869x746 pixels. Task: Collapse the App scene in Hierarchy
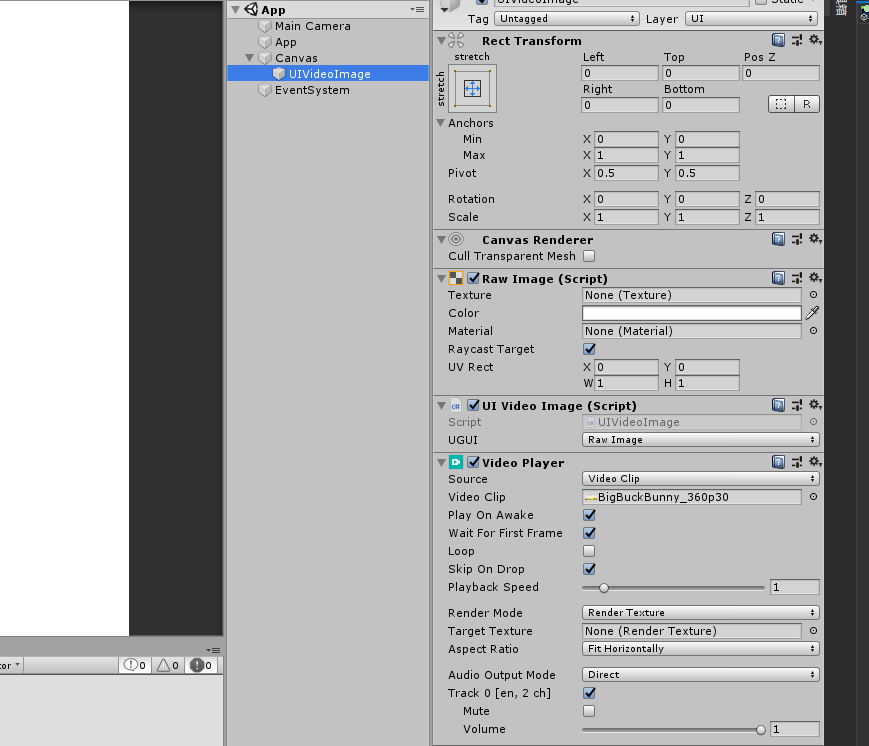(236, 9)
